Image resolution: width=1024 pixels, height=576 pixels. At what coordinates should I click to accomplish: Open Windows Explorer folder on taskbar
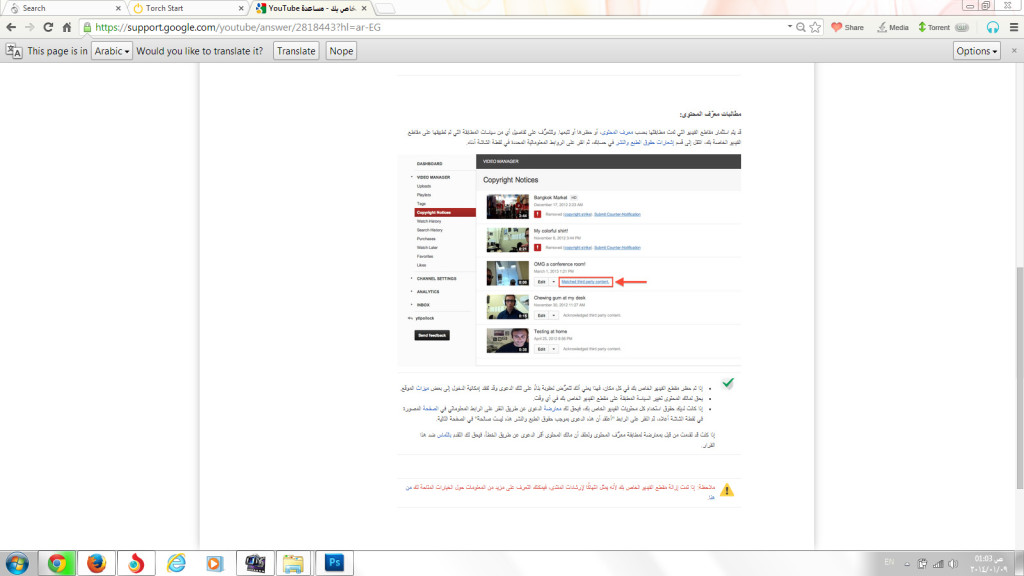click(293, 563)
